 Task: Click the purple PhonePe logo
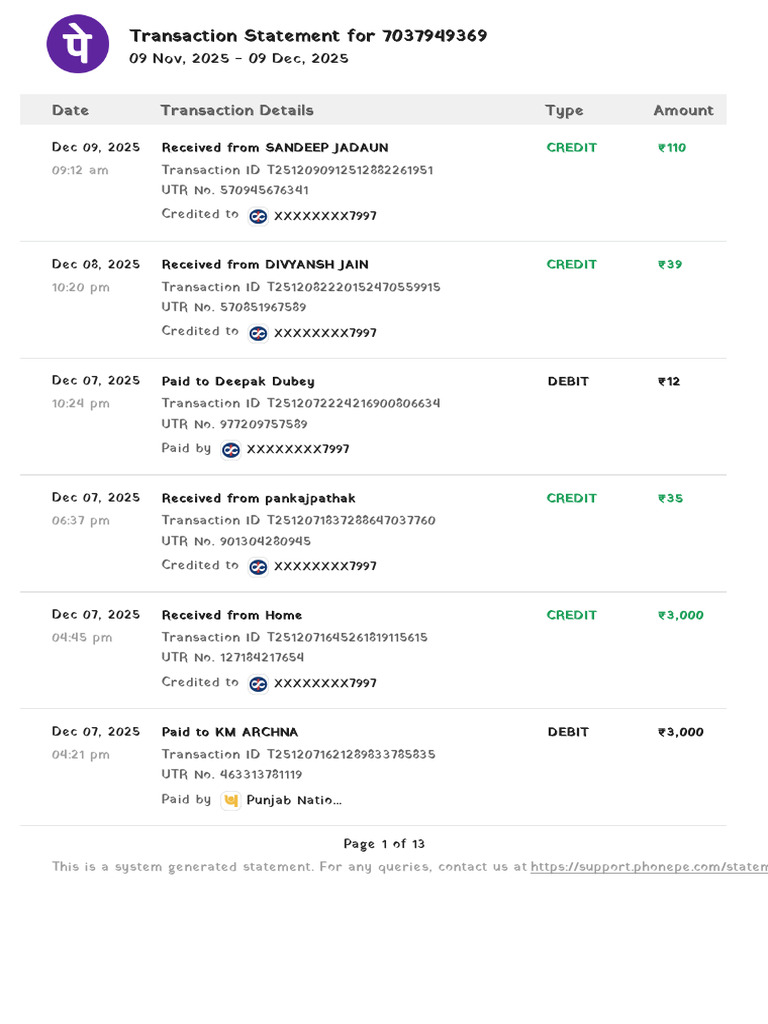[x=78, y=44]
